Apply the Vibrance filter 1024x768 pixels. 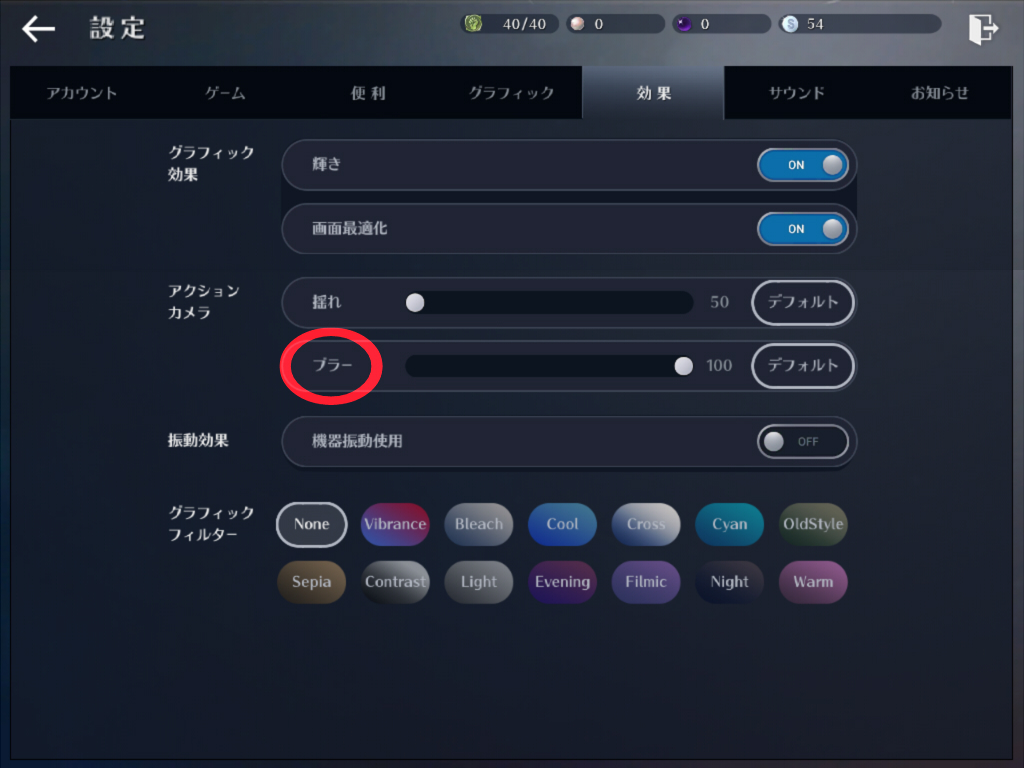click(x=395, y=524)
